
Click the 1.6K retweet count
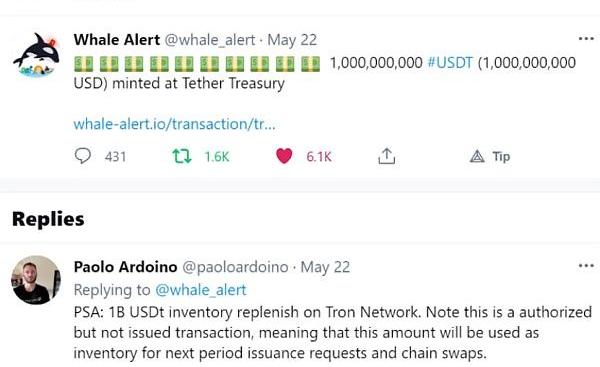point(217,157)
